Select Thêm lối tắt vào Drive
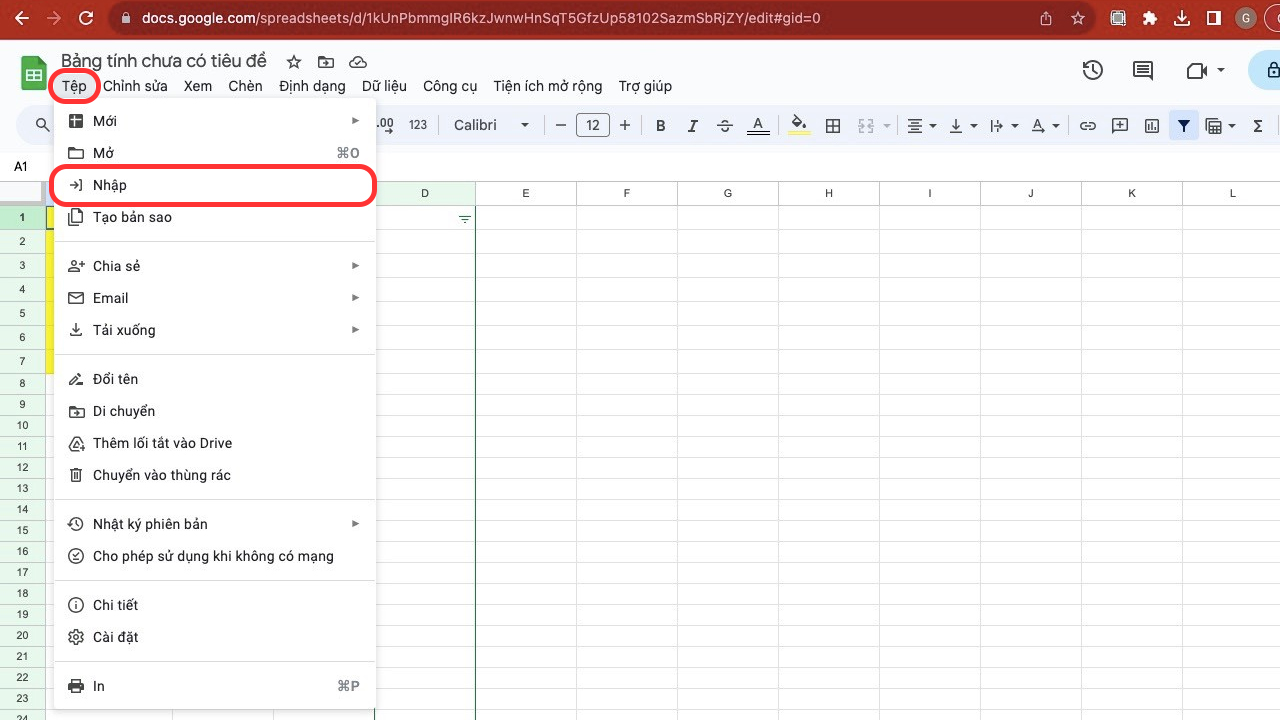Image resolution: width=1280 pixels, height=720 pixels. click(215, 443)
